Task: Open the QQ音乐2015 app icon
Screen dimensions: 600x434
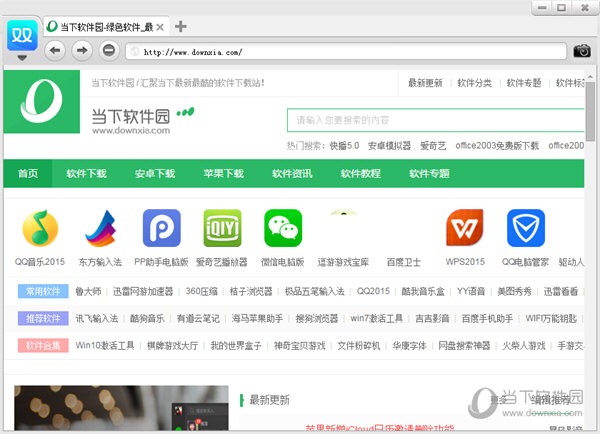Action: (40, 228)
